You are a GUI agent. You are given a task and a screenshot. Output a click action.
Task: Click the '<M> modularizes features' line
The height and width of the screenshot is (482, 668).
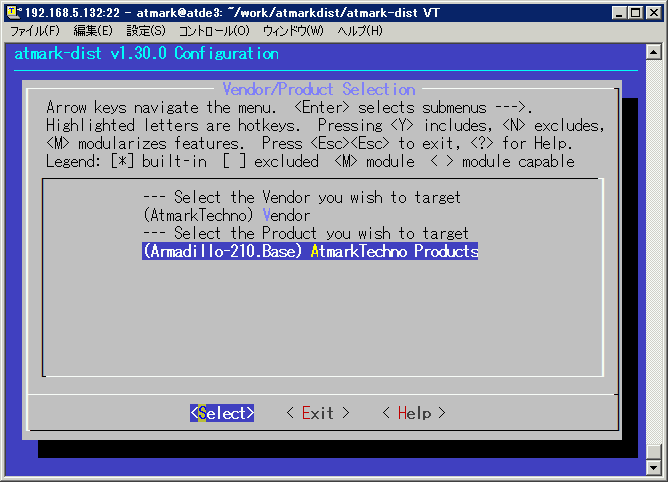(309, 143)
